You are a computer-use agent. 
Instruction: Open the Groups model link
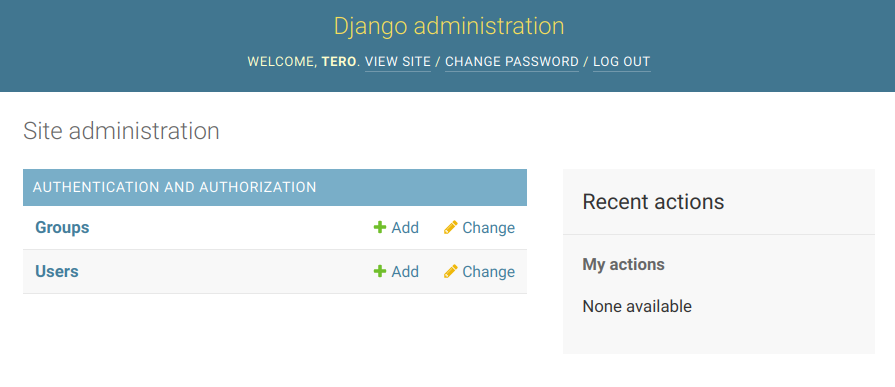62,228
